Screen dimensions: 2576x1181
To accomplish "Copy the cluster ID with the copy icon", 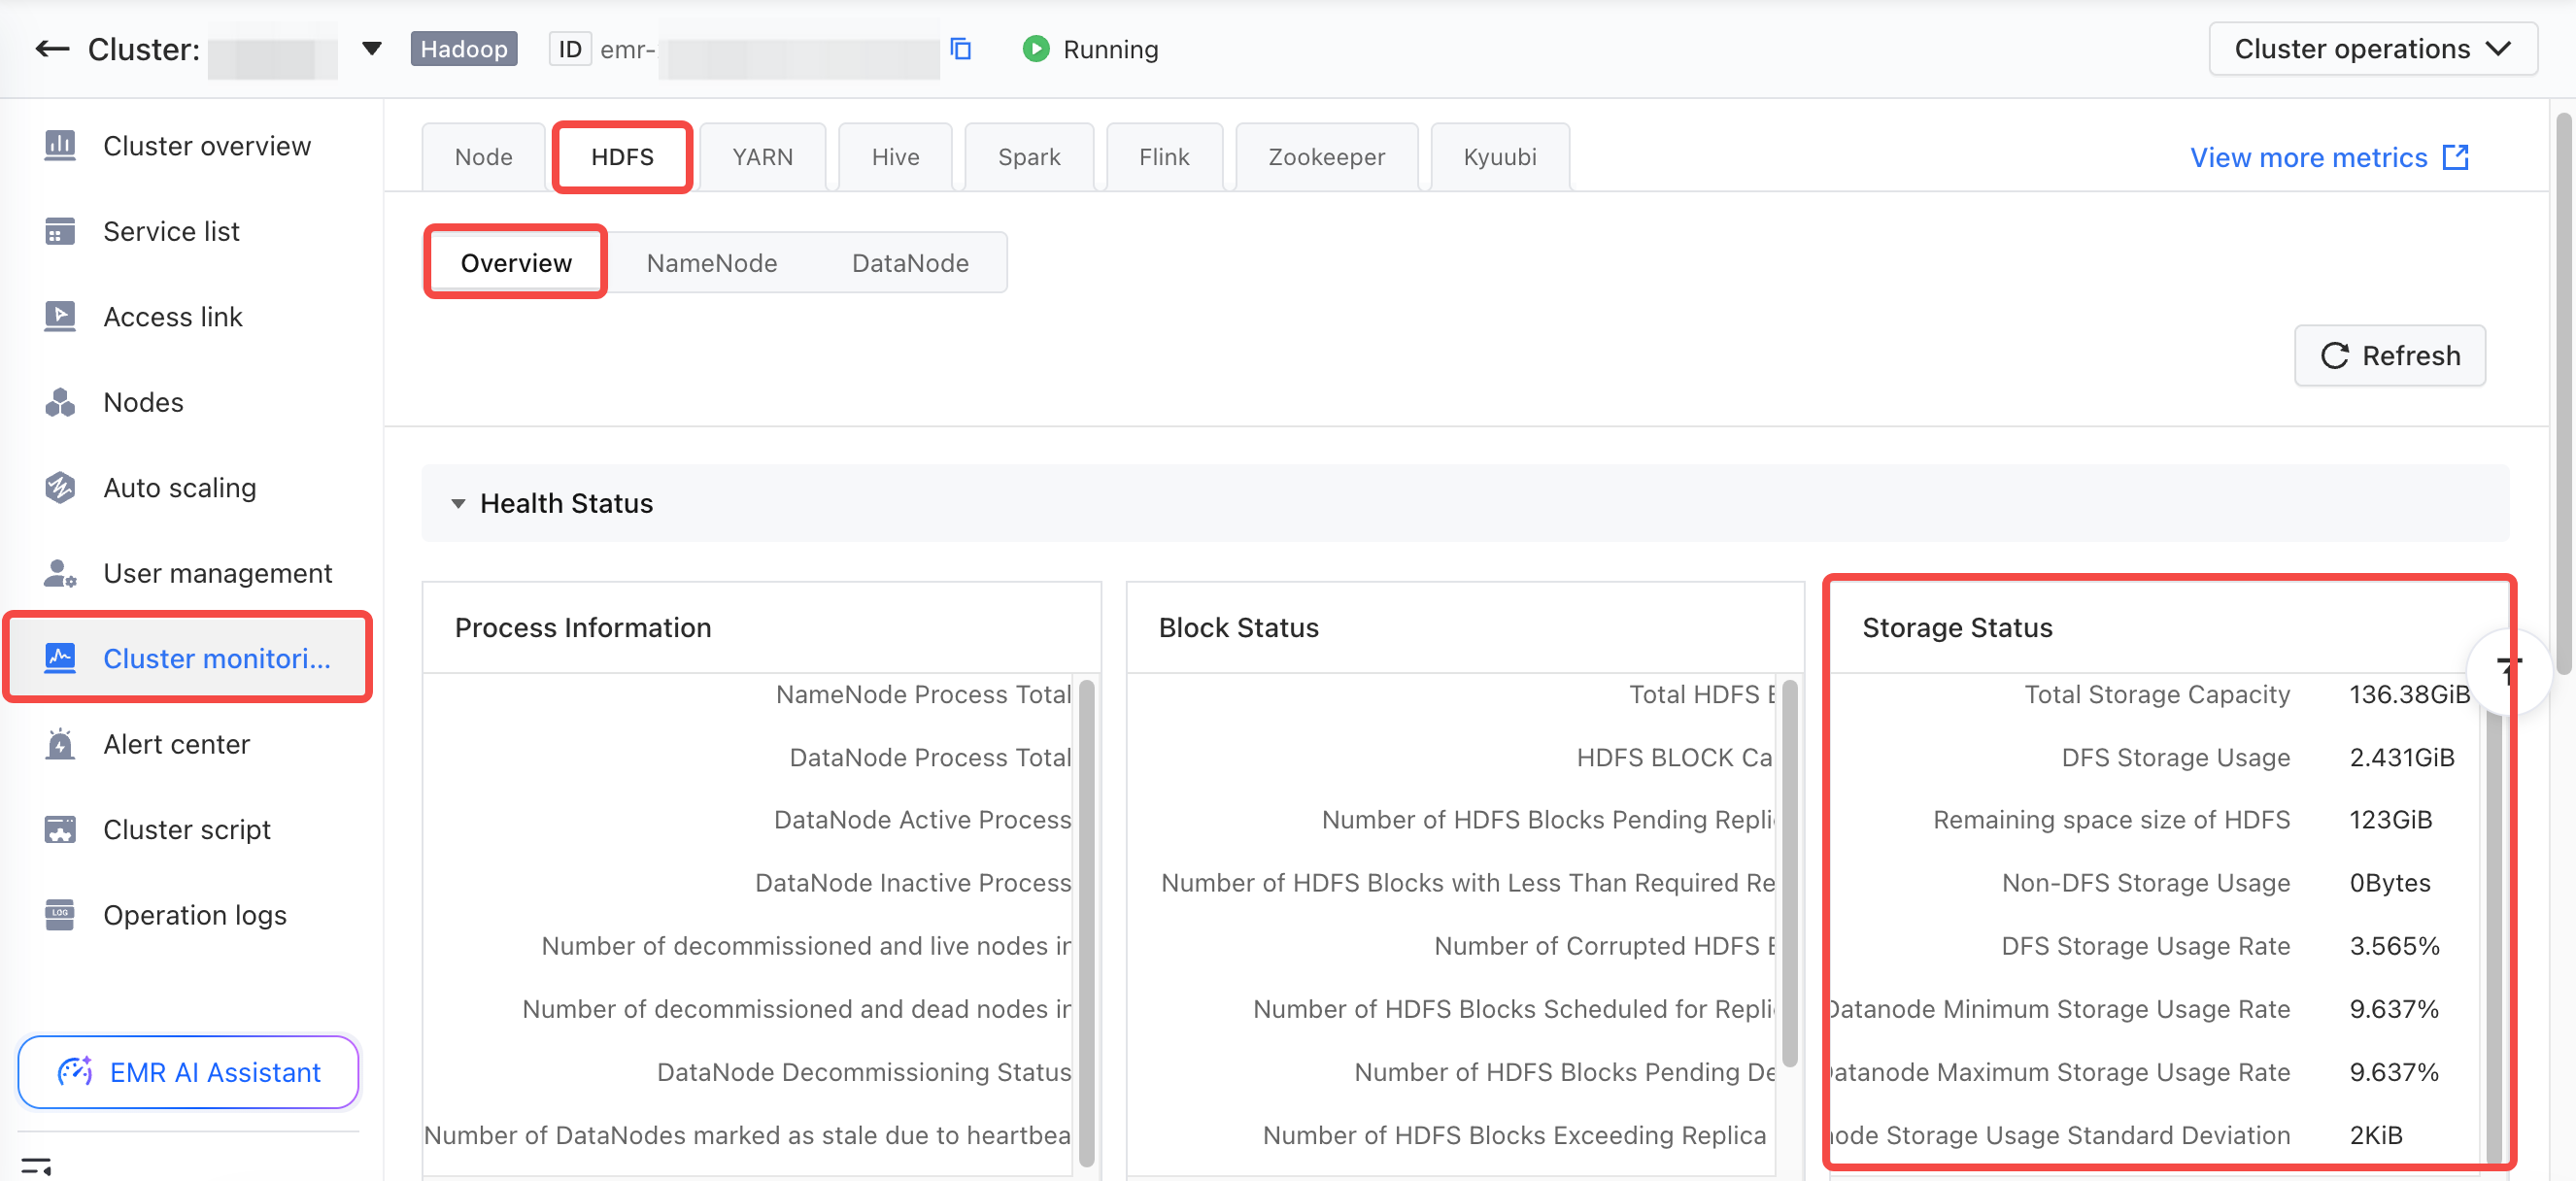I will [961, 49].
